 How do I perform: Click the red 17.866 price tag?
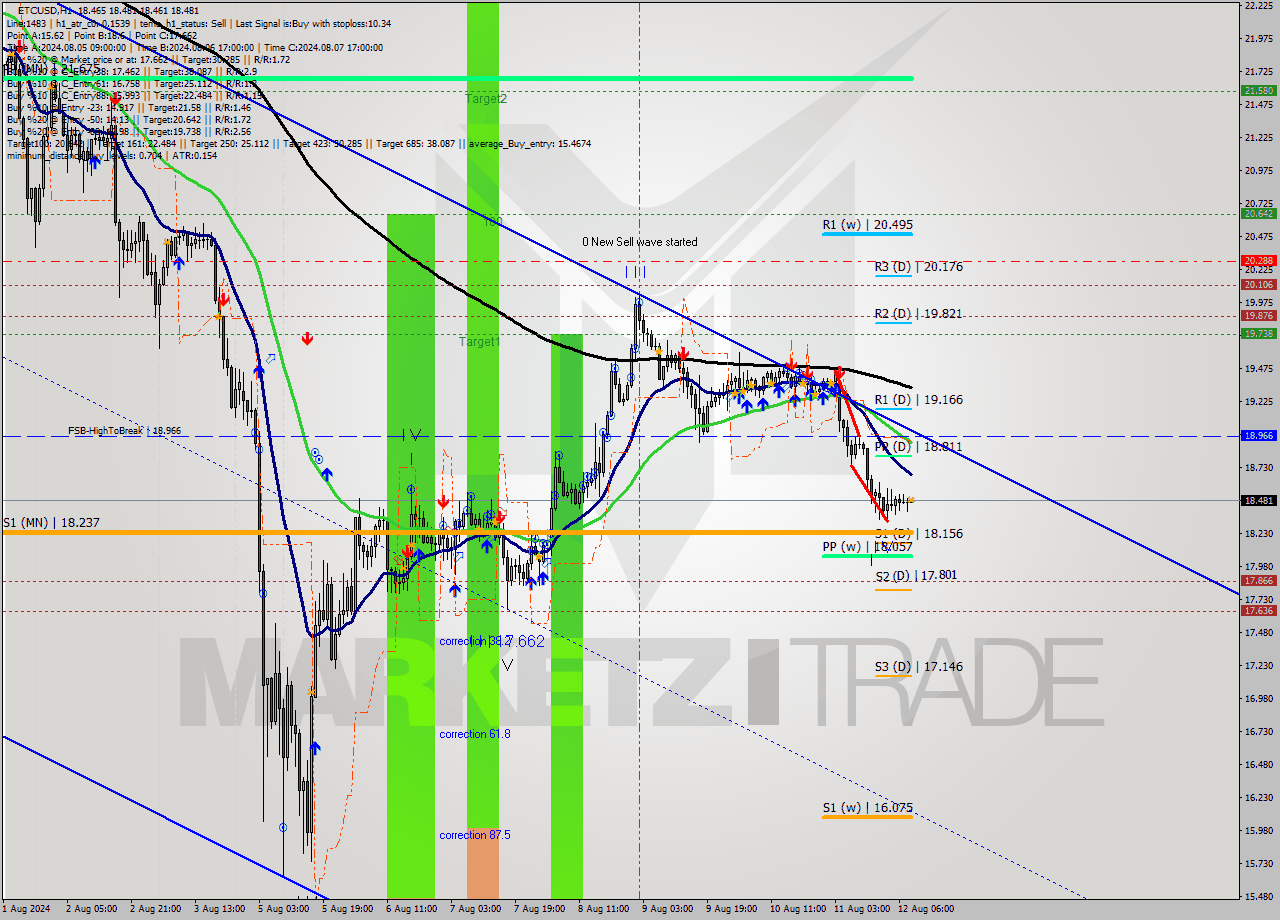1258,581
